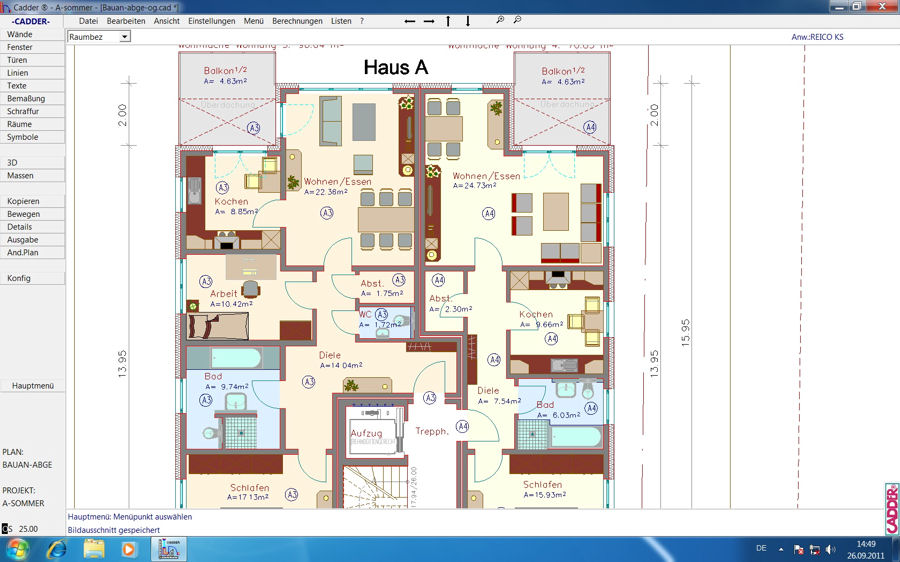Show hidden system tray icons arrow

781,550
